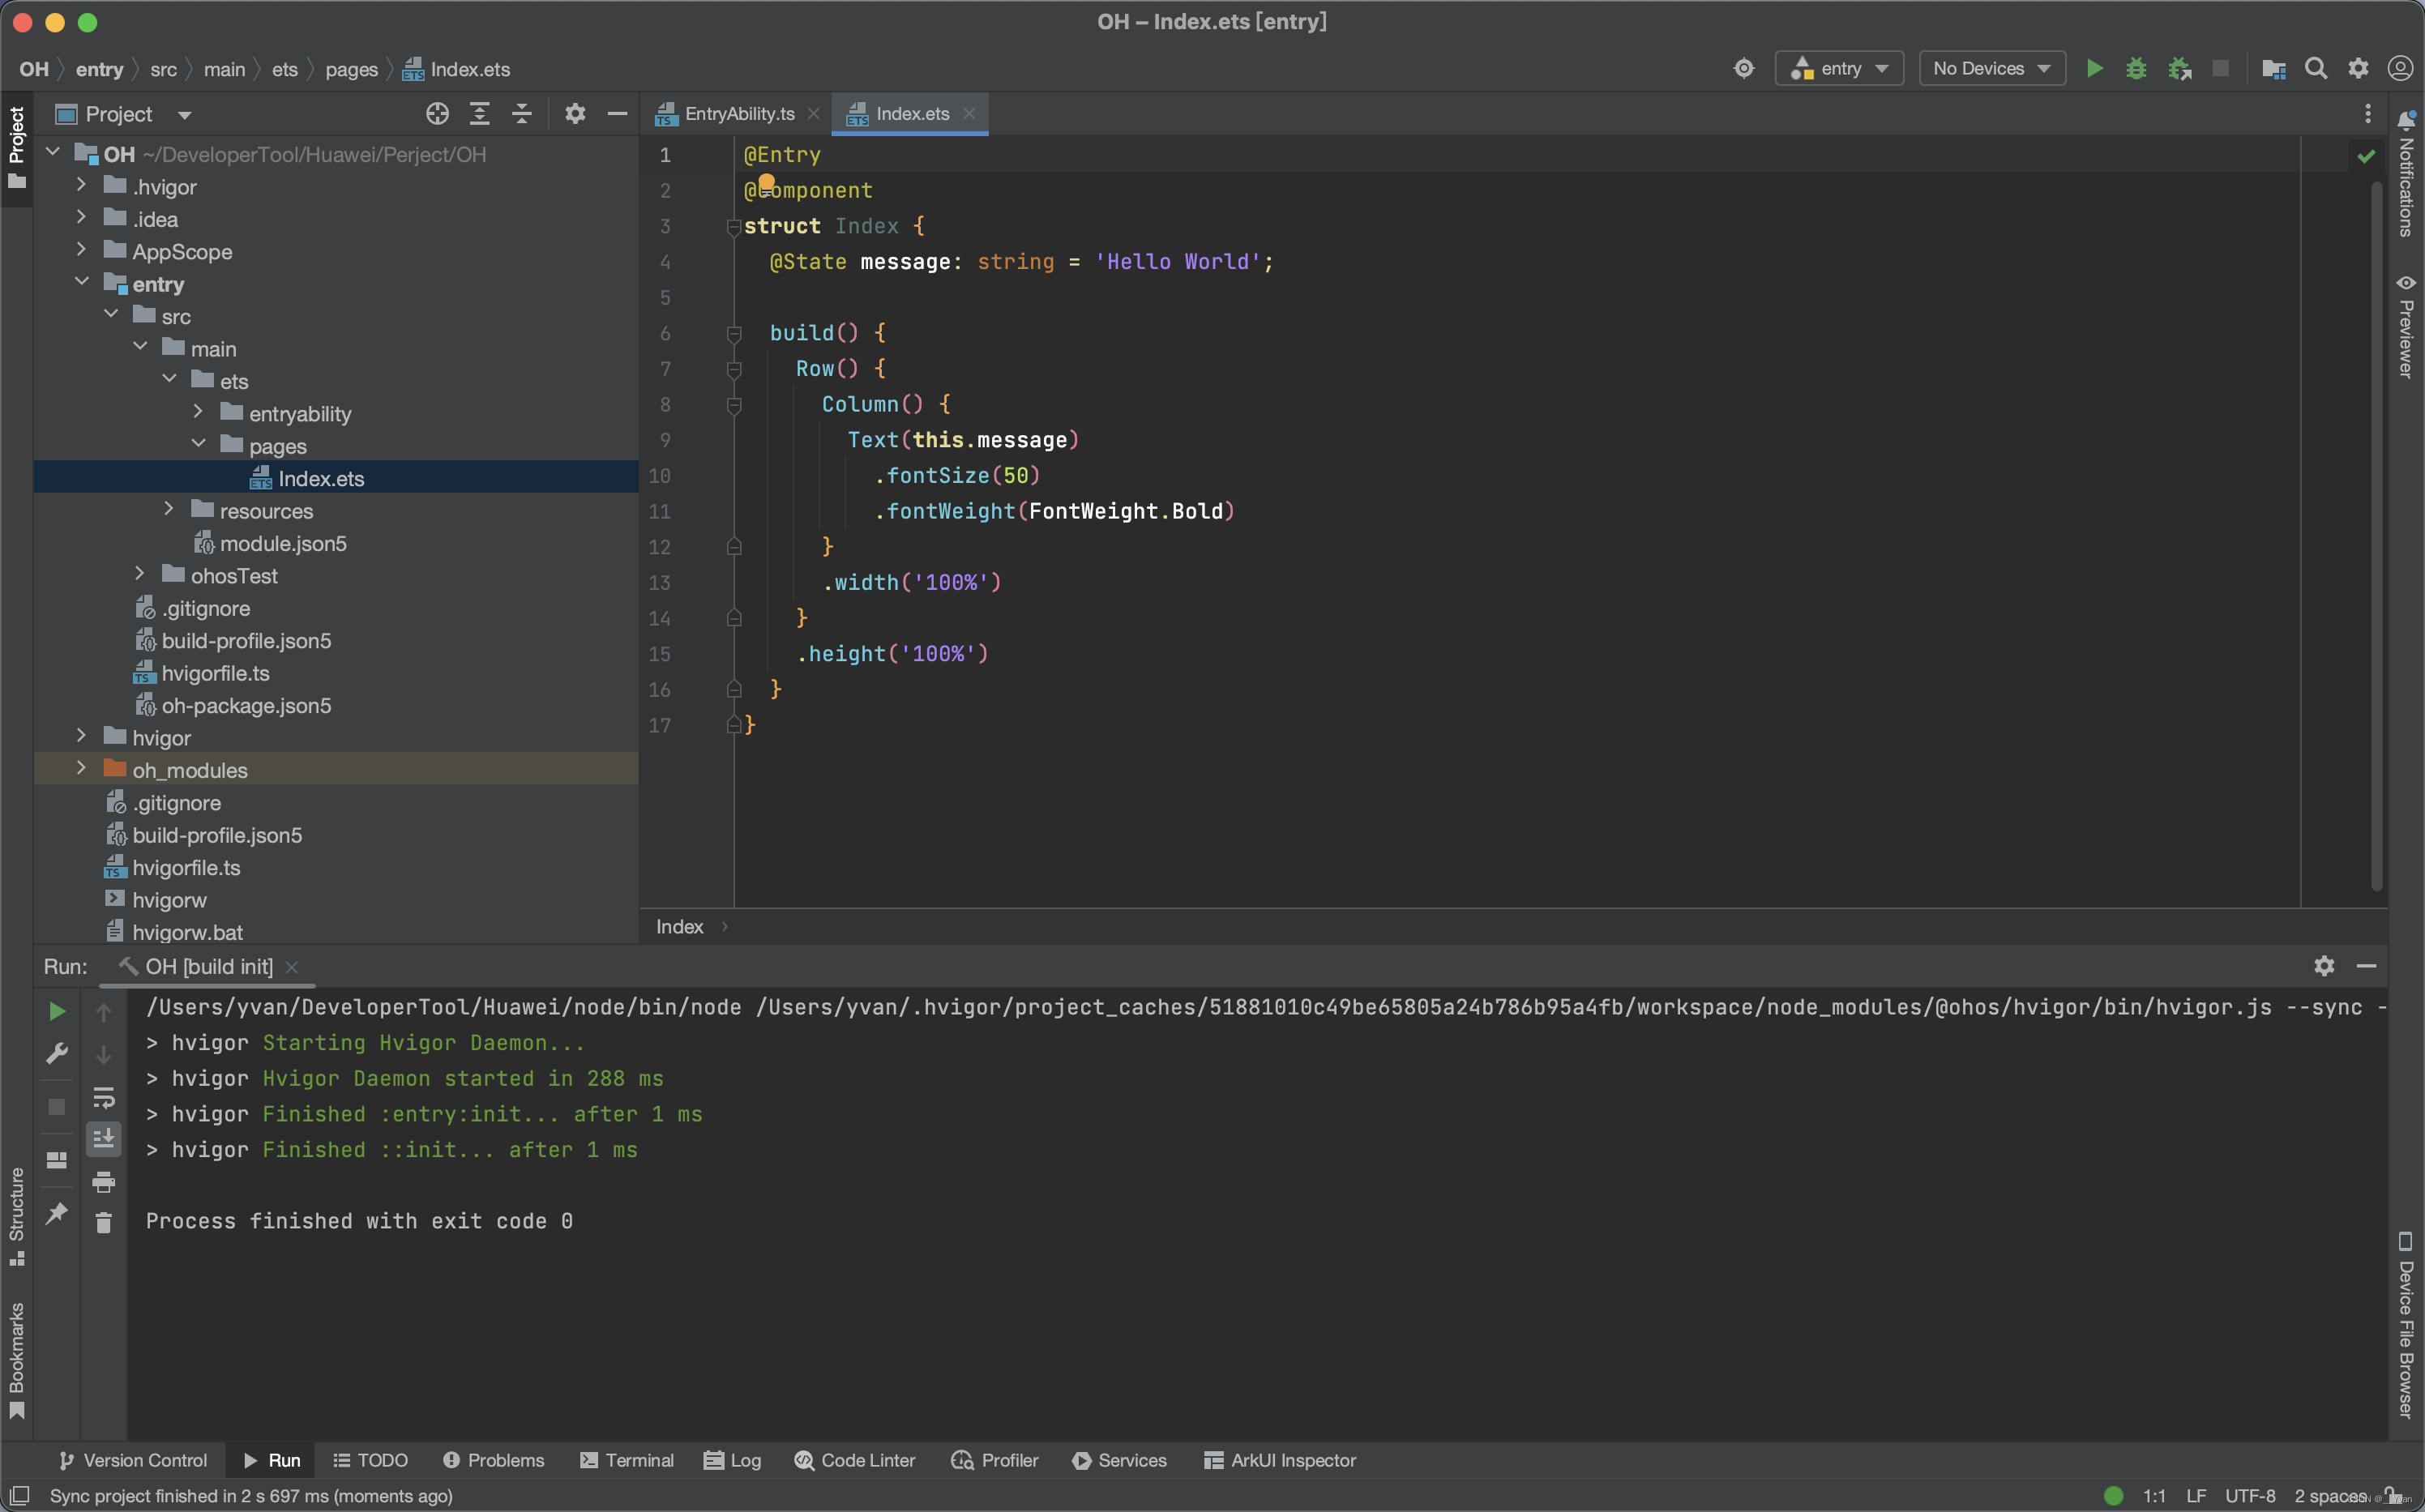The width and height of the screenshot is (2425, 1512).
Task: Open the Profiler tool panel
Action: [x=993, y=1460]
